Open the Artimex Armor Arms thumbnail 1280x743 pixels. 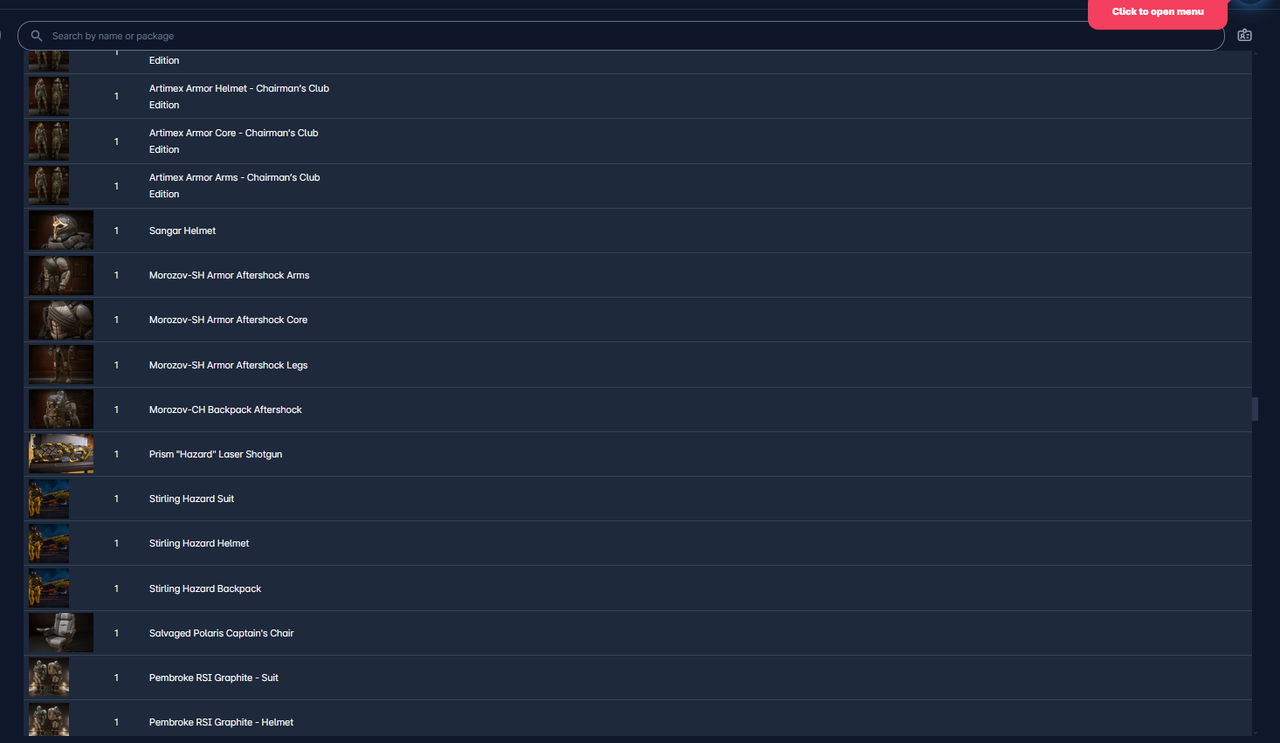coord(49,186)
